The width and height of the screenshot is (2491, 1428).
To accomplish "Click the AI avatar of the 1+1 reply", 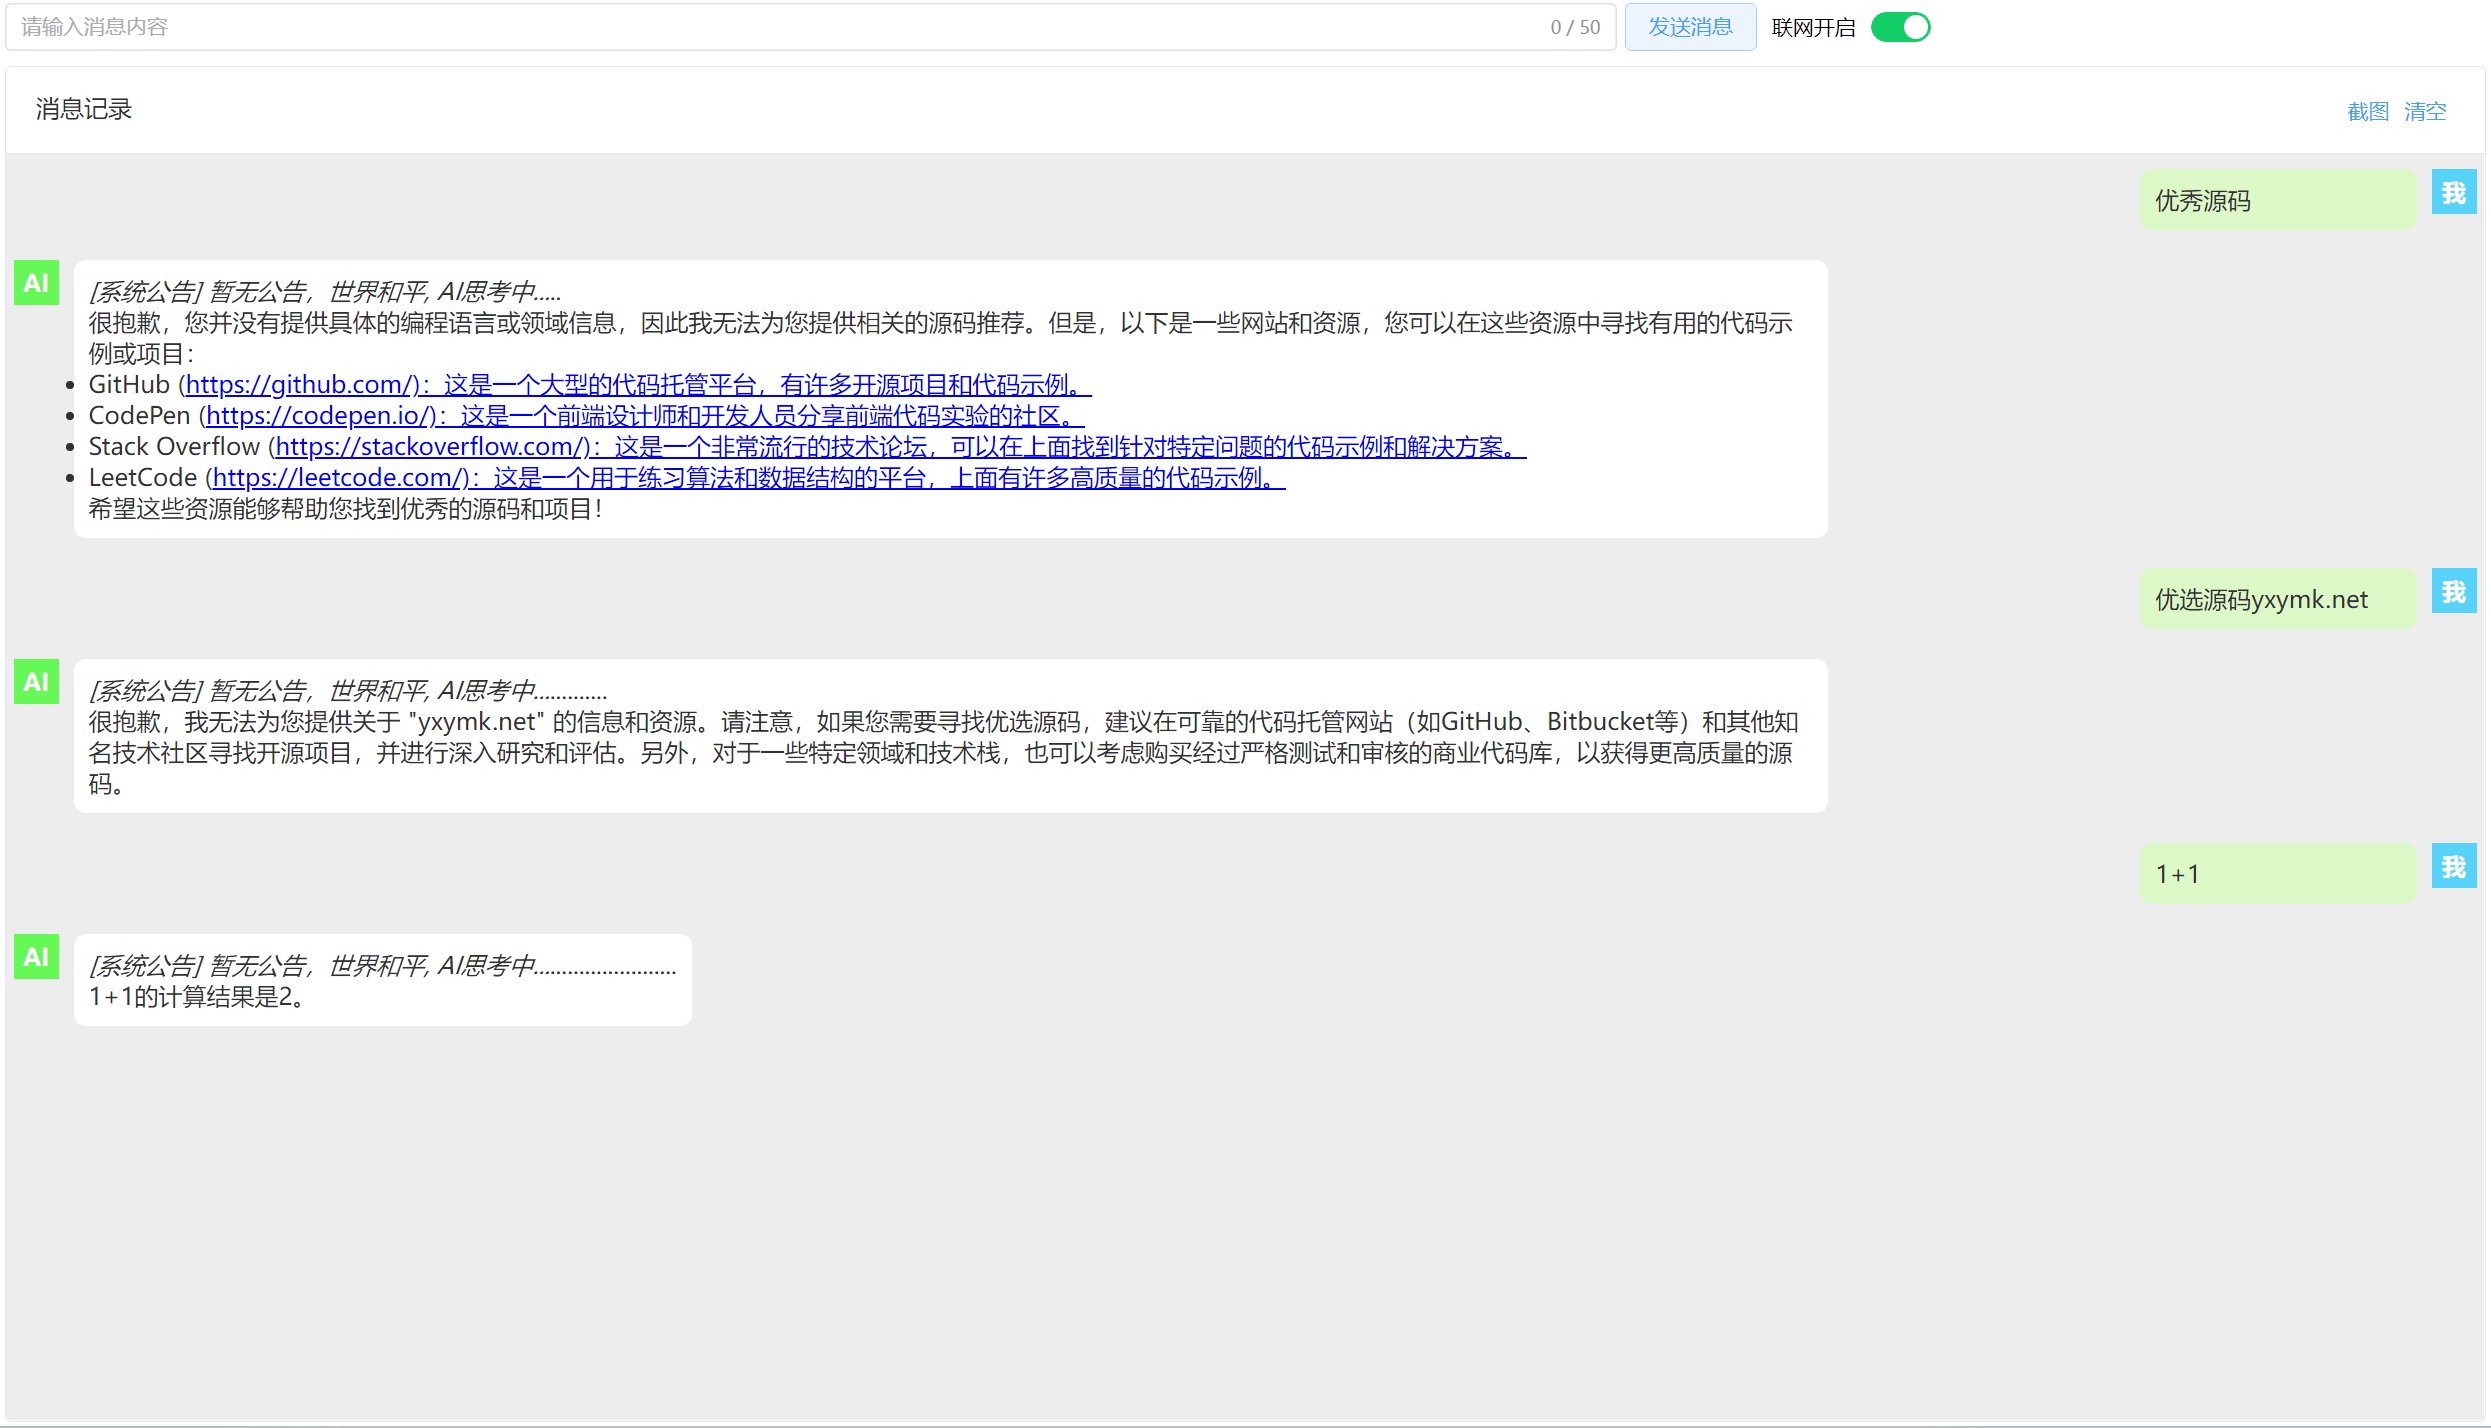I will pos(36,957).
